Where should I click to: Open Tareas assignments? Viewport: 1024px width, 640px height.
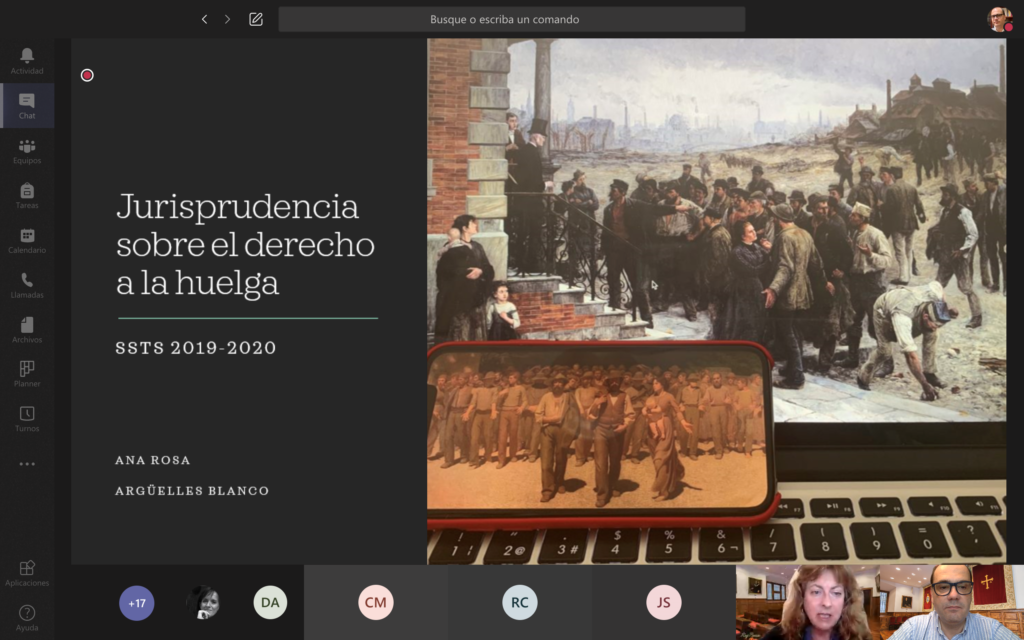point(27,195)
